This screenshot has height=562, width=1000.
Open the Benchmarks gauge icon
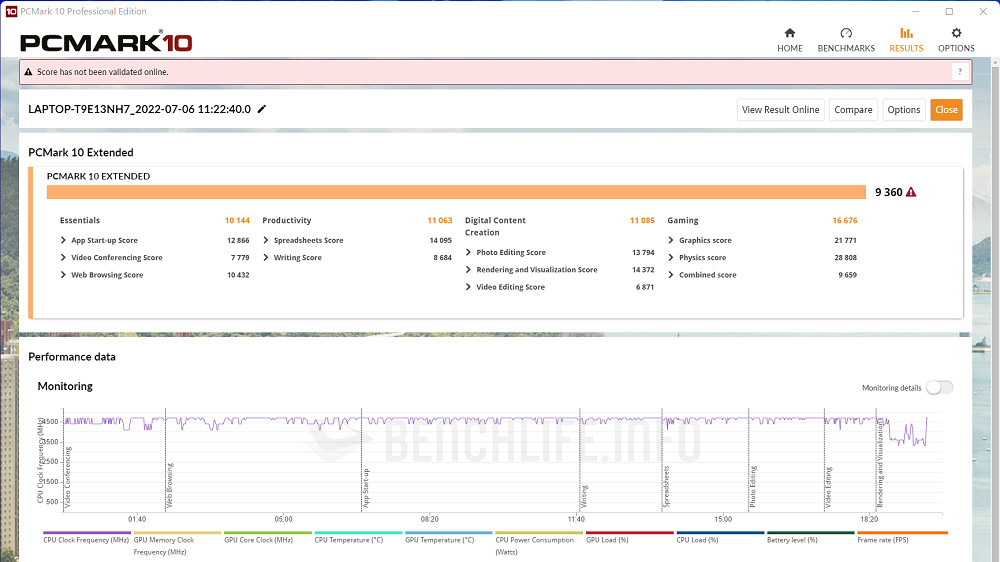846,33
